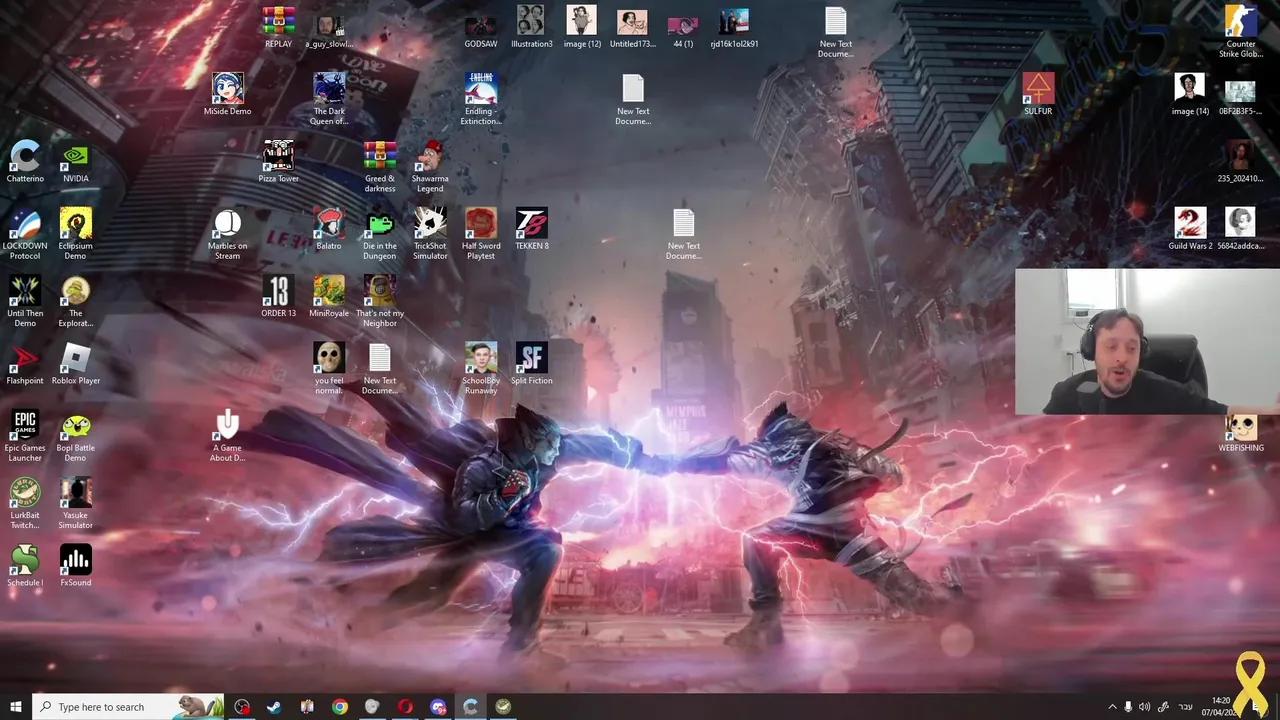1280x720 pixels.
Task: Click the microphone tray icon
Action: tap(1128, 707)
